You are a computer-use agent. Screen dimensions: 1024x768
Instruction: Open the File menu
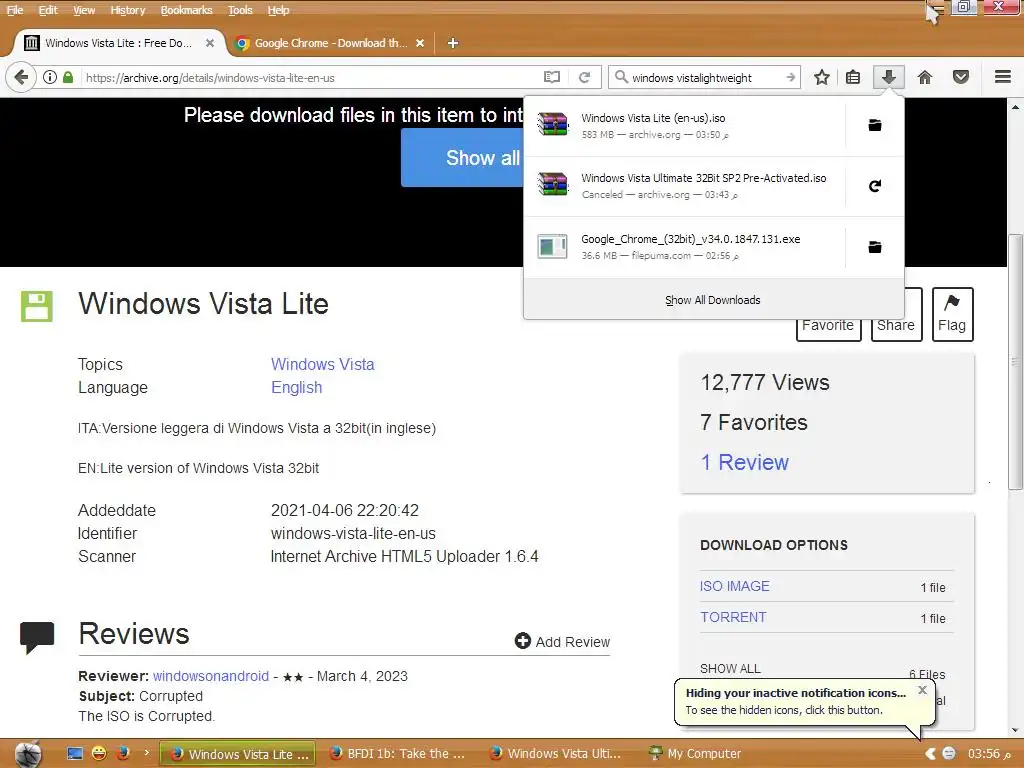(15, 10)
